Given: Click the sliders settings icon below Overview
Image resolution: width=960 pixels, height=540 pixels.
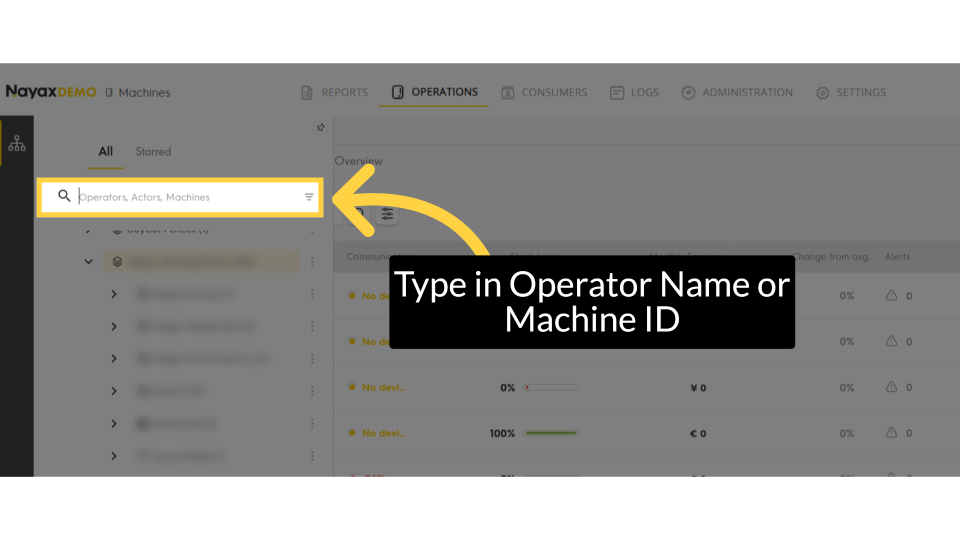Looking at the screenshot, I should (x=388, y=214).
